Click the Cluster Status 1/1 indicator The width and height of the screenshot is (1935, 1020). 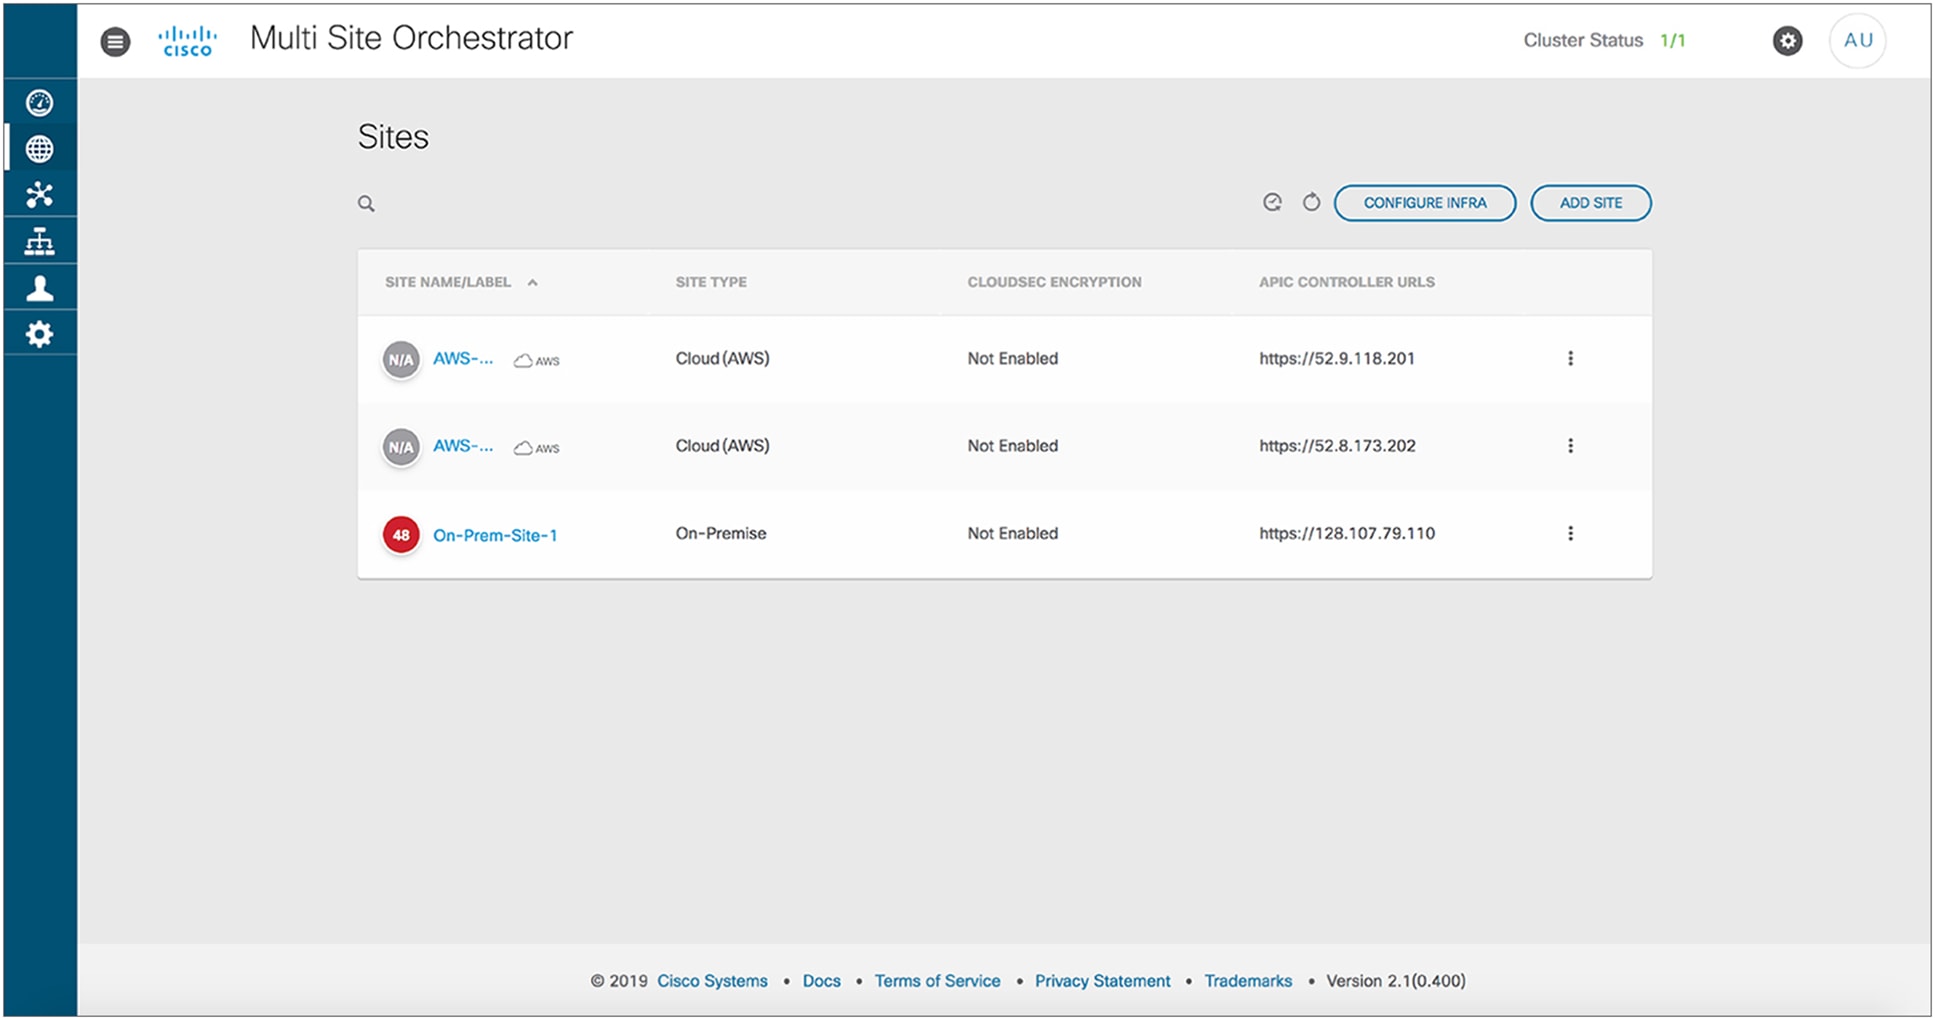coord(1604,41)
